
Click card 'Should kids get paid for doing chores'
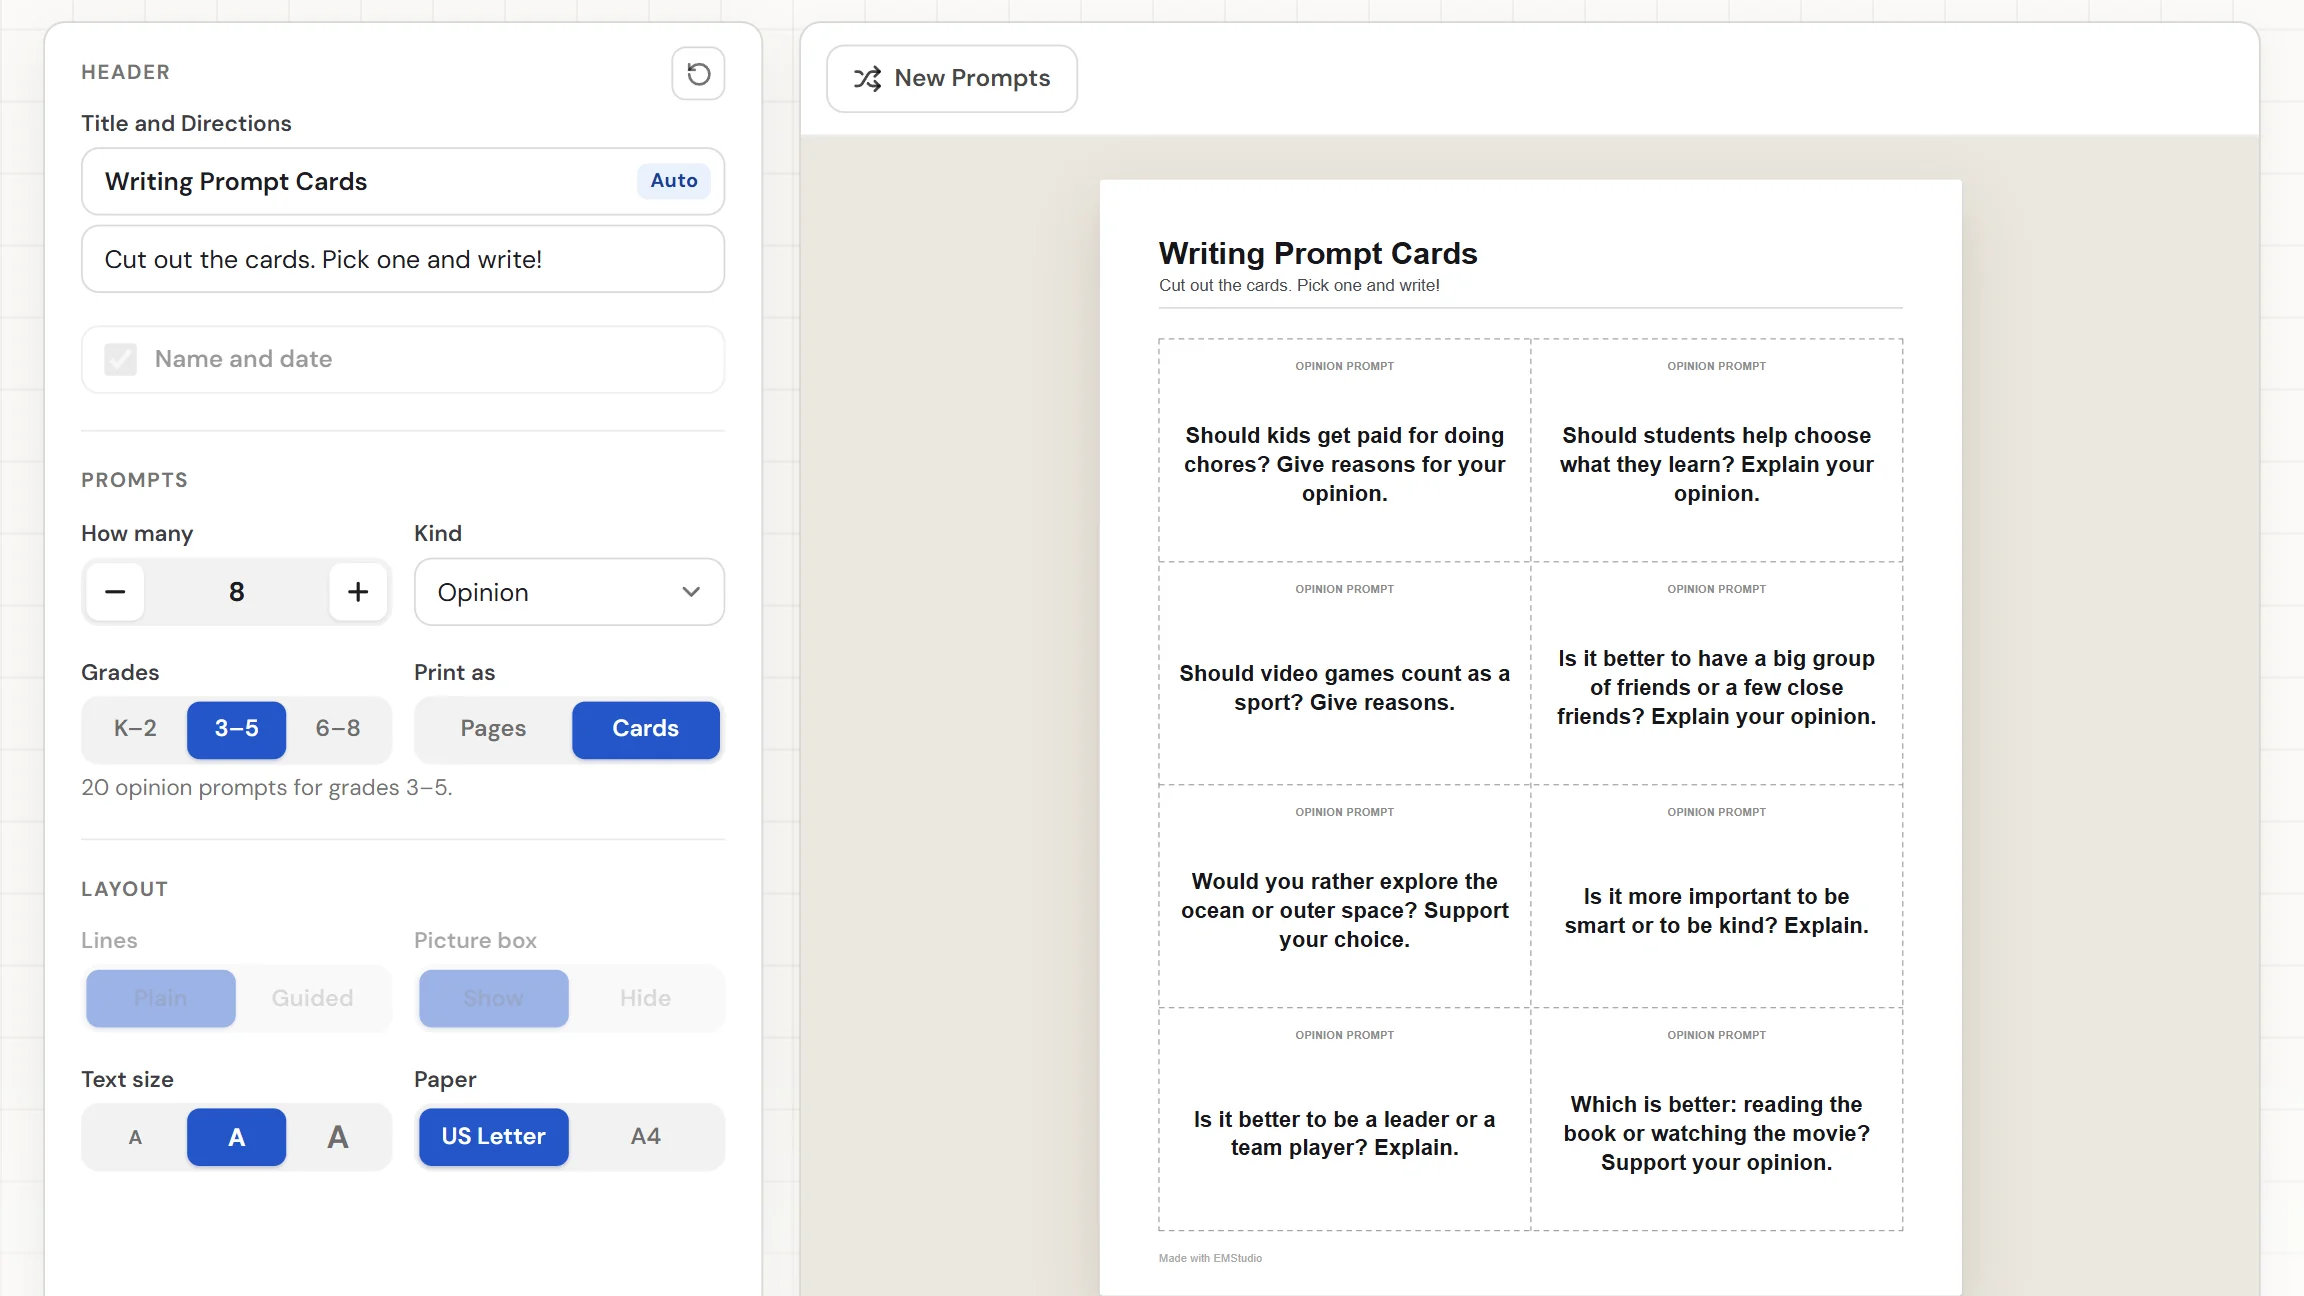tap(1344, 451)
